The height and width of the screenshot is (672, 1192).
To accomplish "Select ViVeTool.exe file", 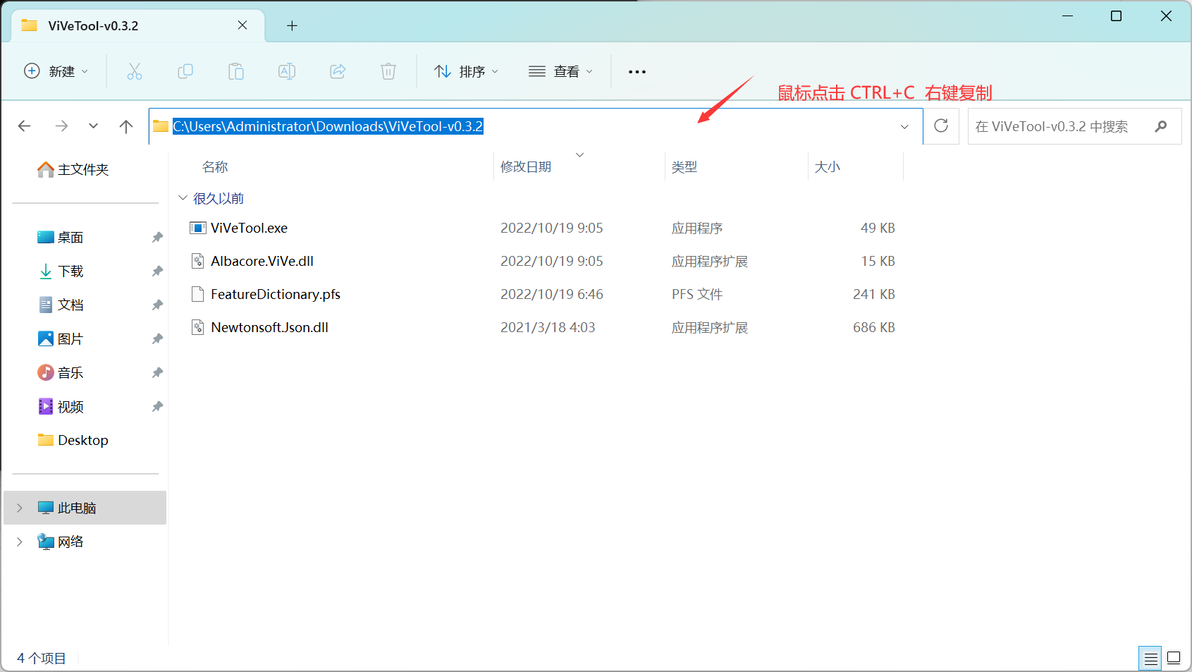I will tap(249, 228).
